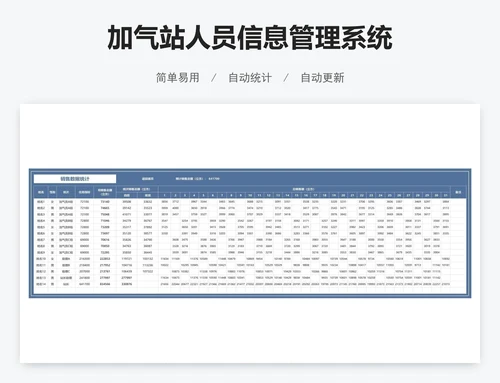Click the 加气站人员信息管理系统 title

click(250, 37)
